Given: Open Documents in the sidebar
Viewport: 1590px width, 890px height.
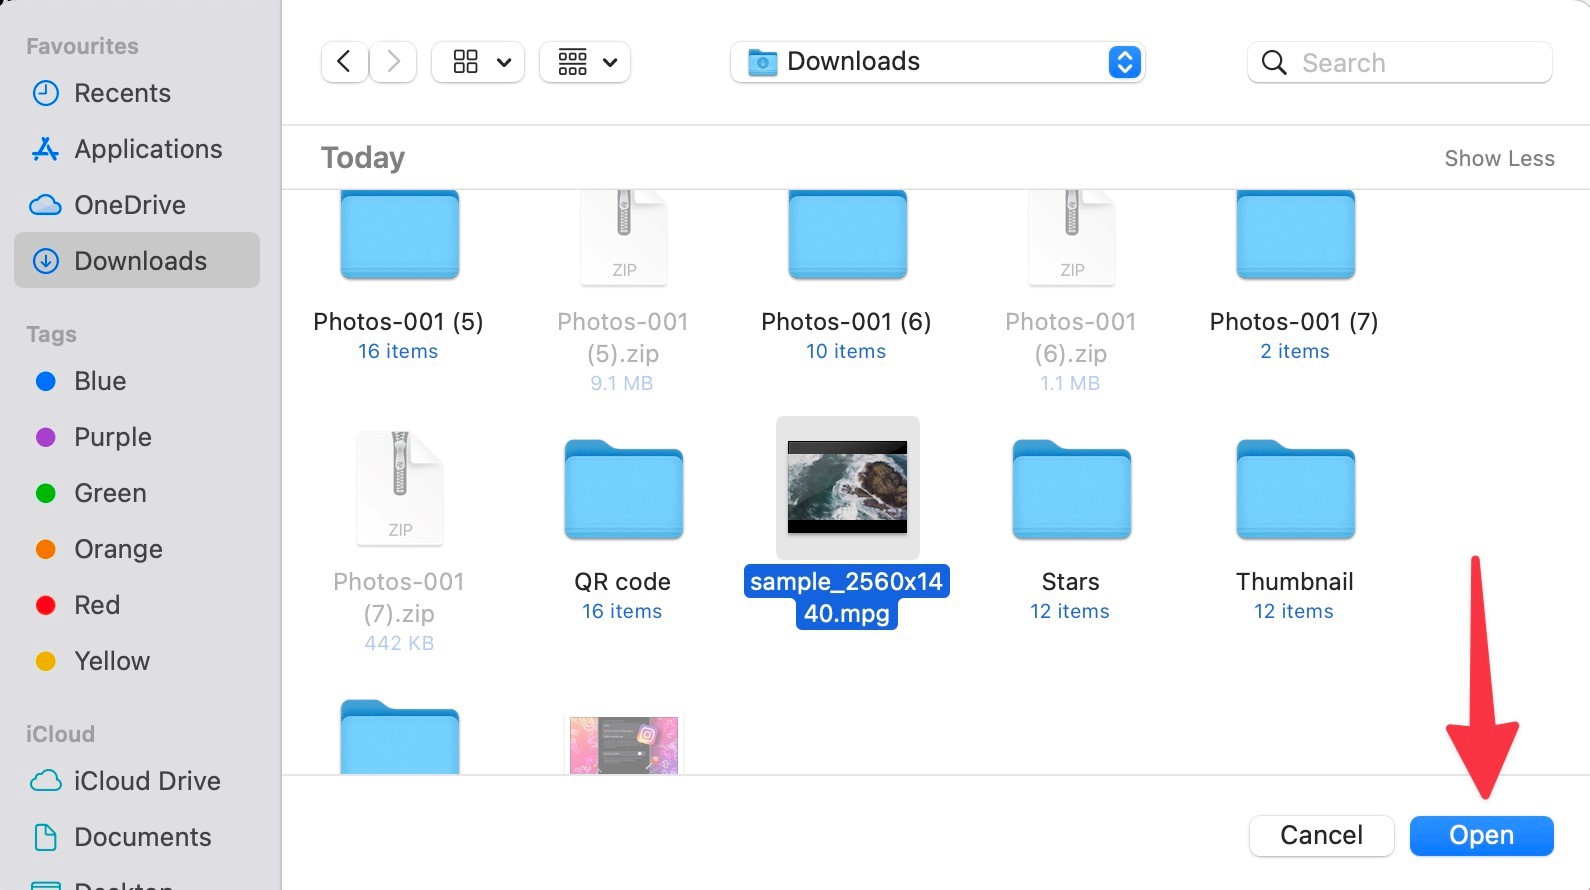Looking at the screenshot, I should click(137, 837).
